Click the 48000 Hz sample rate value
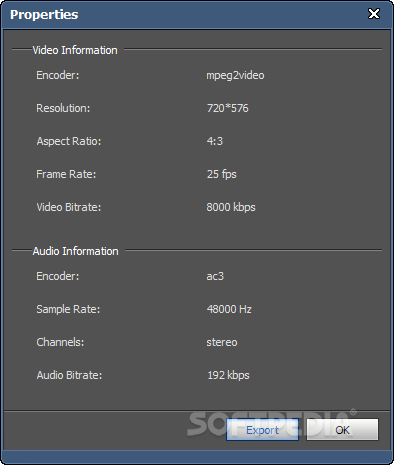The height and width of the screenshot is (465, 394). 229,309
